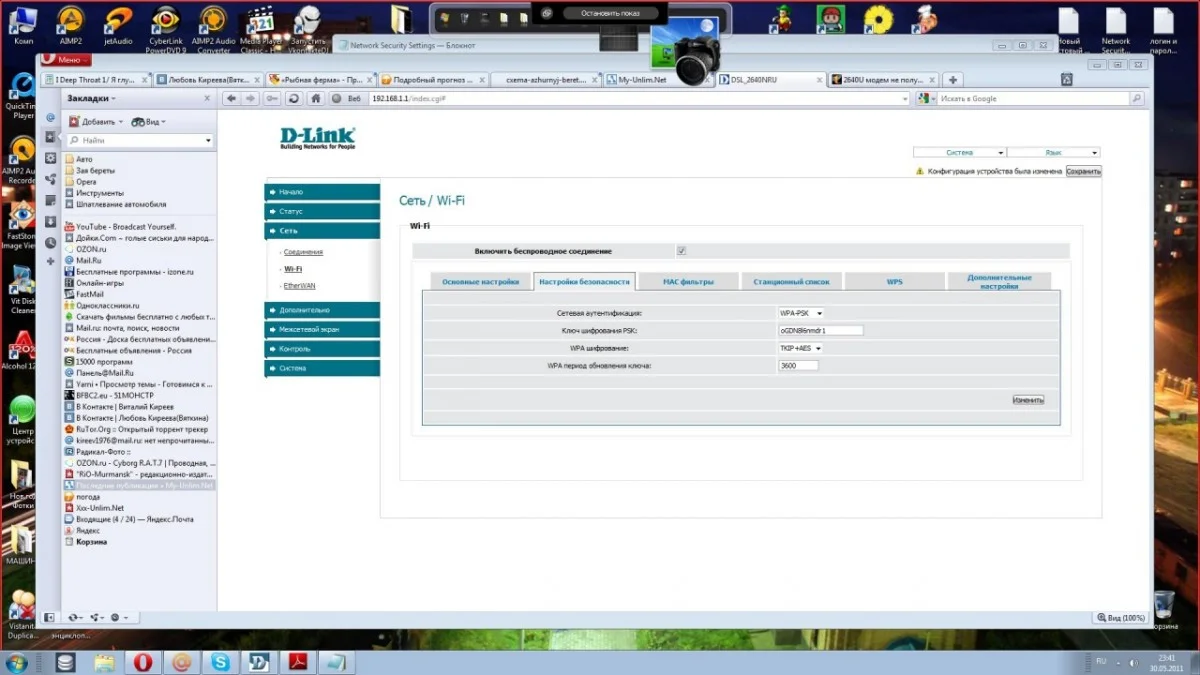The width and height of the screenshot is (1200, 675).
Task: Reload the page with the refresh icon
Action: coord(294,98)
